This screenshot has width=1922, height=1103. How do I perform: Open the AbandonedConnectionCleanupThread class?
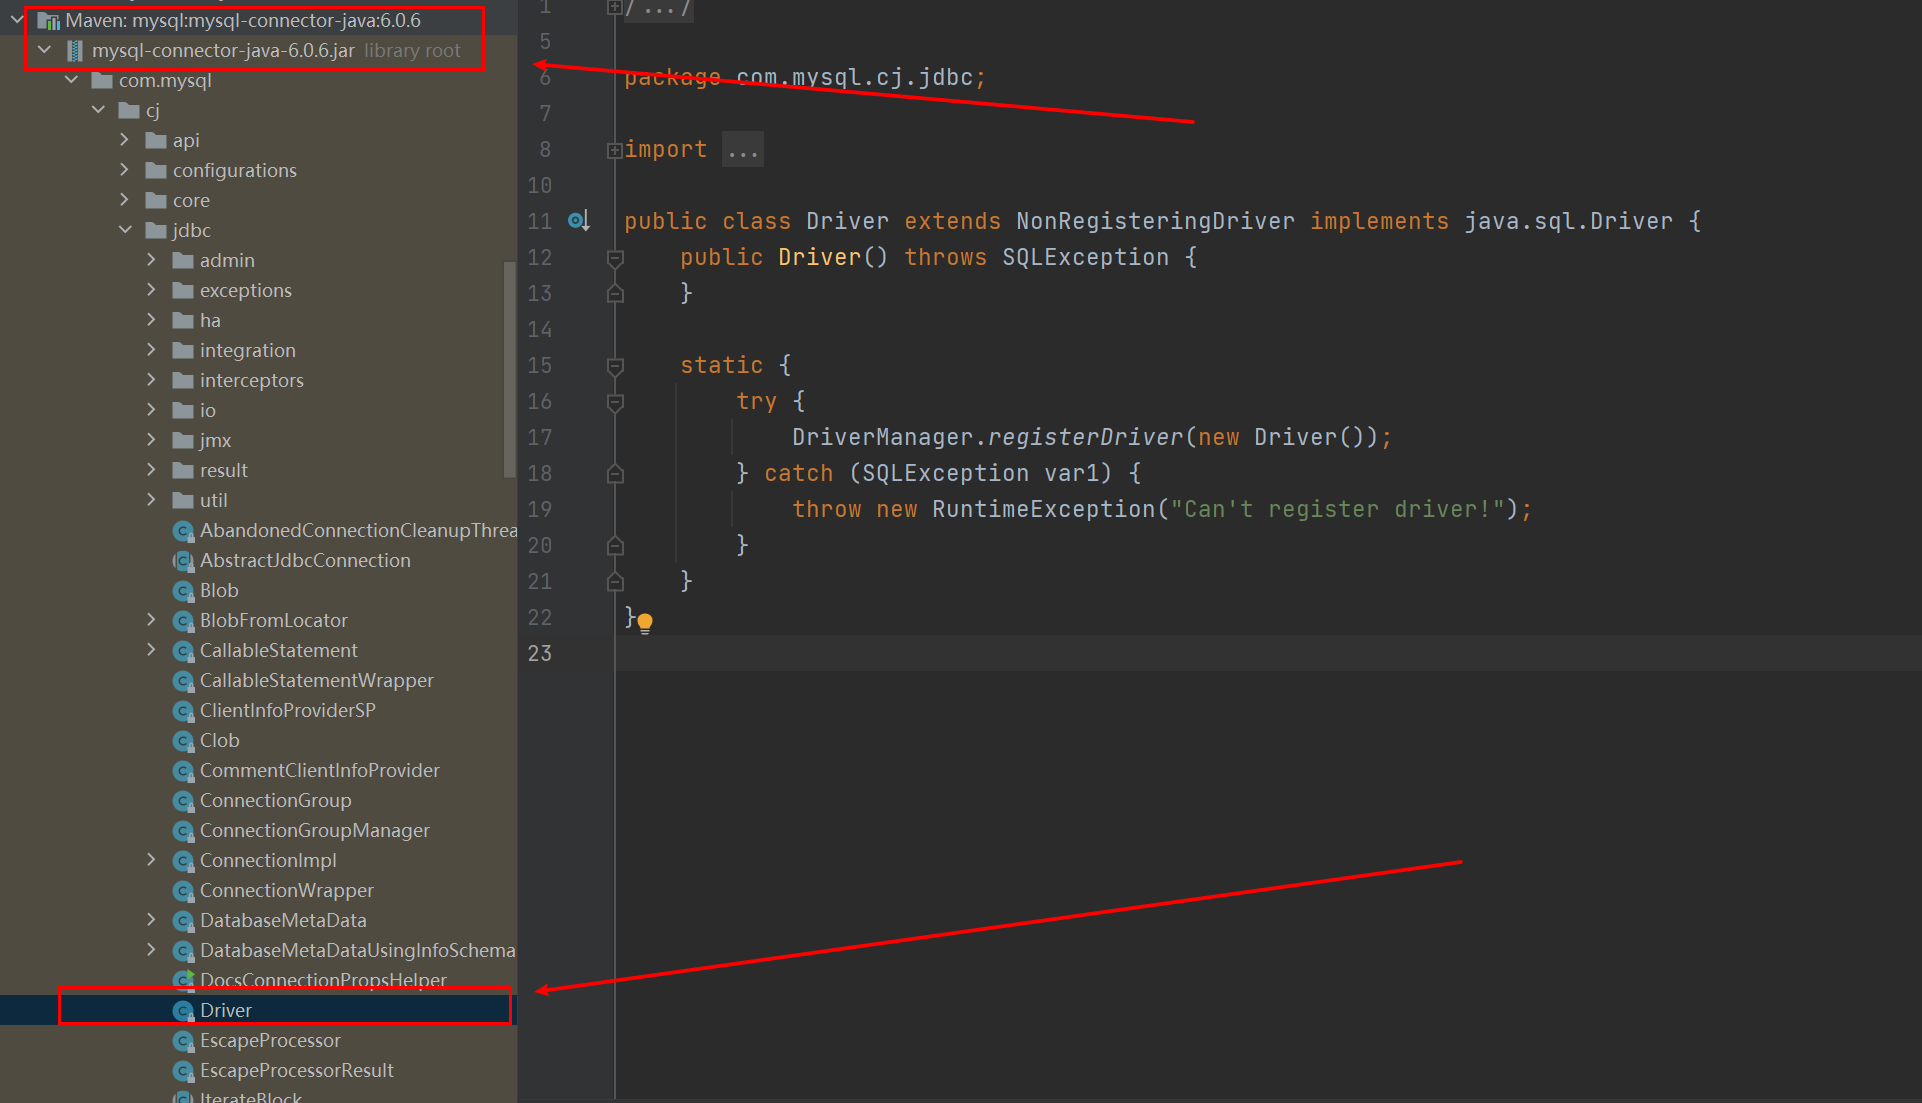click(358, 530)
